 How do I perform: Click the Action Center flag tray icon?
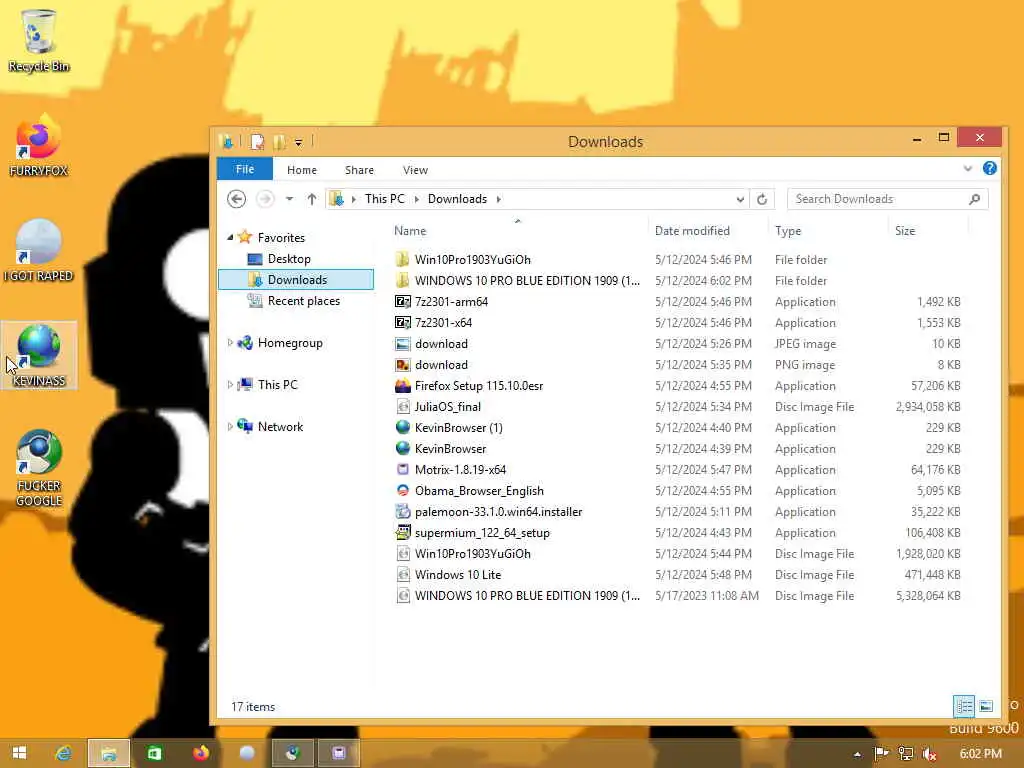click(x=881, y=754)
